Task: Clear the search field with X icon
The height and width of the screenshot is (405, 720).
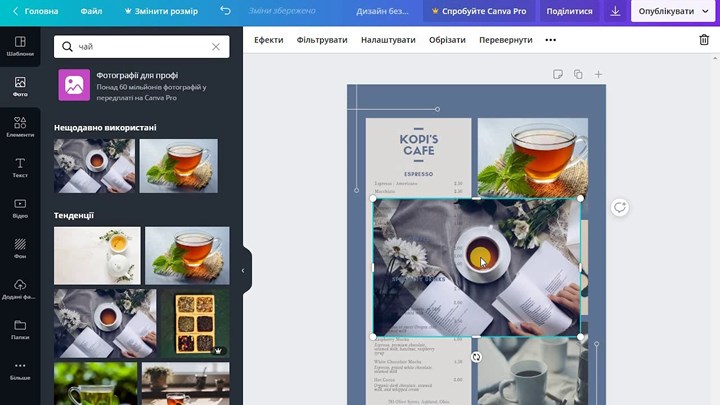Action: [216, 47]
